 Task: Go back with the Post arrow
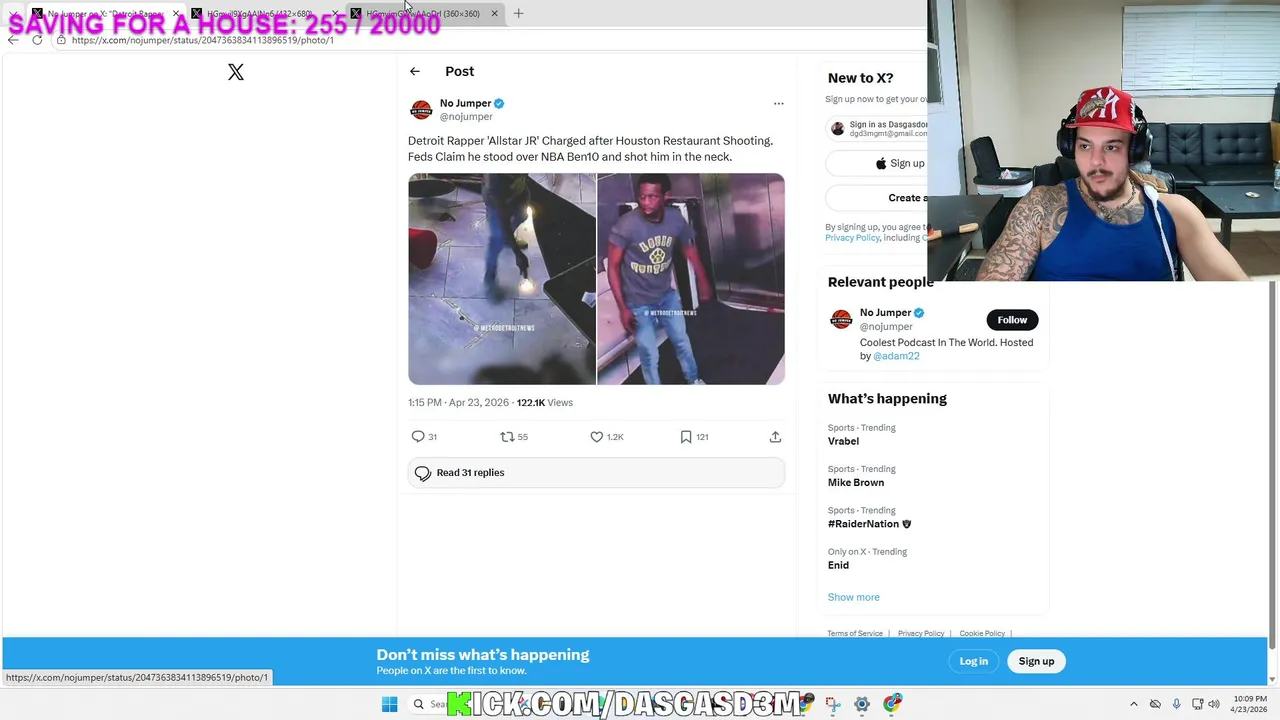415,71
